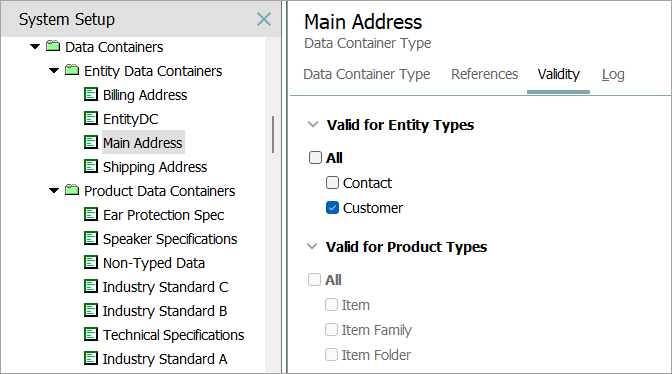Check the Contact entity type checkbox
This screenshot has width=672, height=374.
(332, 183)
